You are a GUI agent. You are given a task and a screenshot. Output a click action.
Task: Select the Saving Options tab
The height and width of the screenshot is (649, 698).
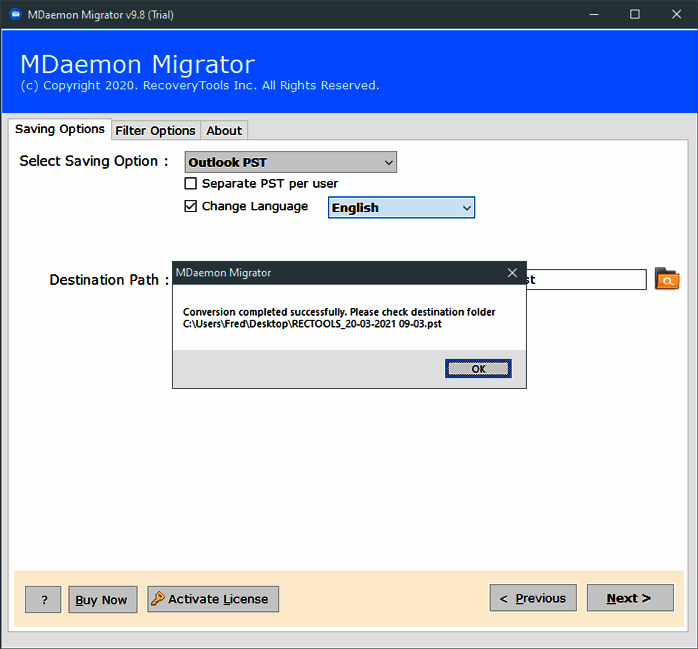click(x=59, y=129)
